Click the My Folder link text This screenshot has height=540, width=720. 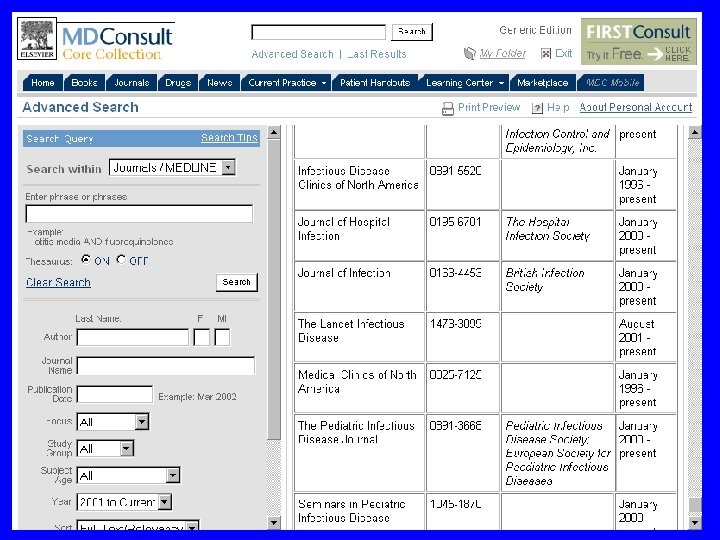click(x=502, y=54)
